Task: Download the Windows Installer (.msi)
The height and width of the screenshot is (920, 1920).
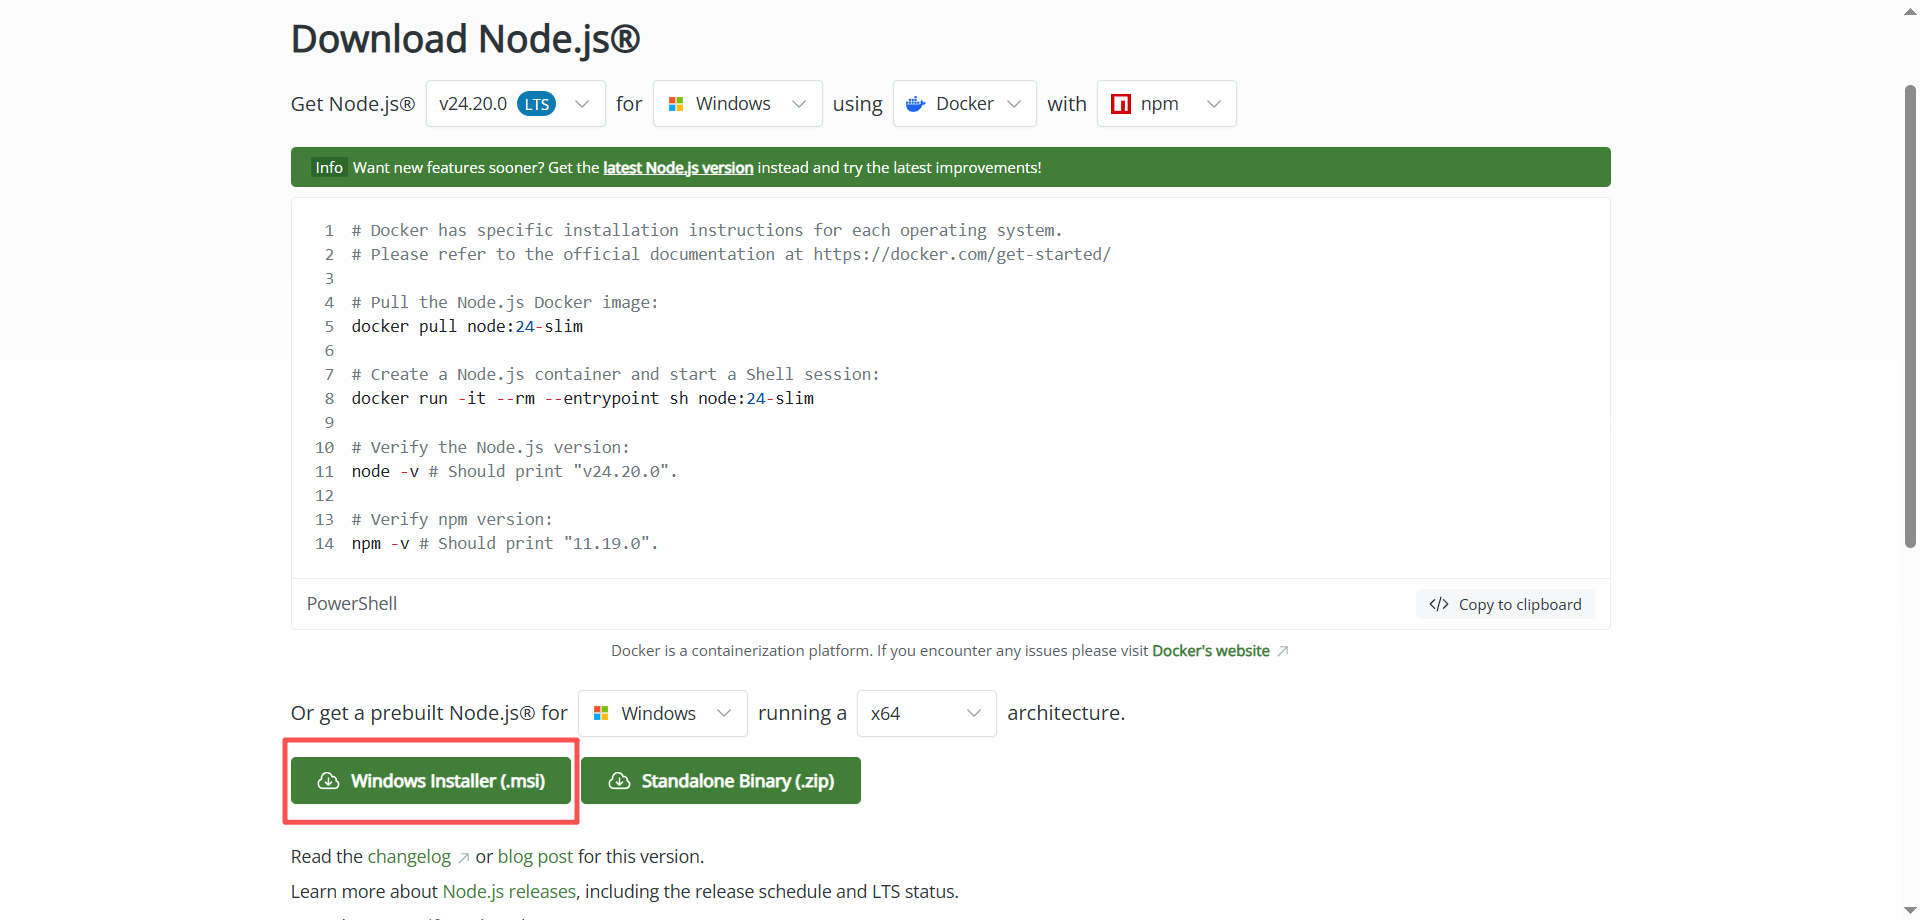Action: click(x=431, y=780)
